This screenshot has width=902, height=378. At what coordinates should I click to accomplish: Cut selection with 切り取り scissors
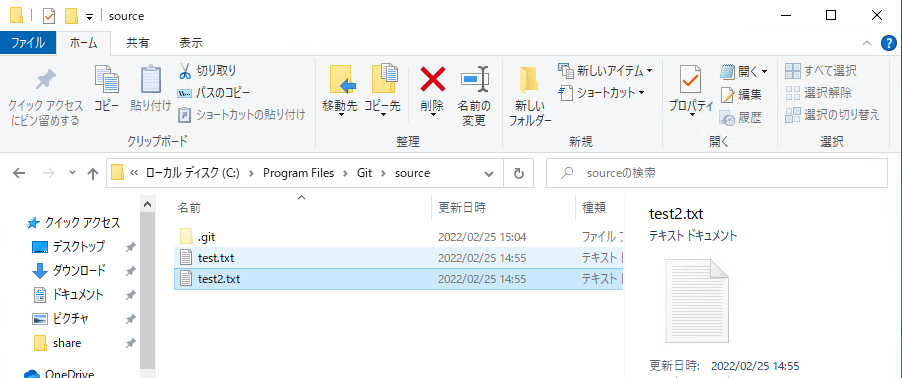point(208,71)
